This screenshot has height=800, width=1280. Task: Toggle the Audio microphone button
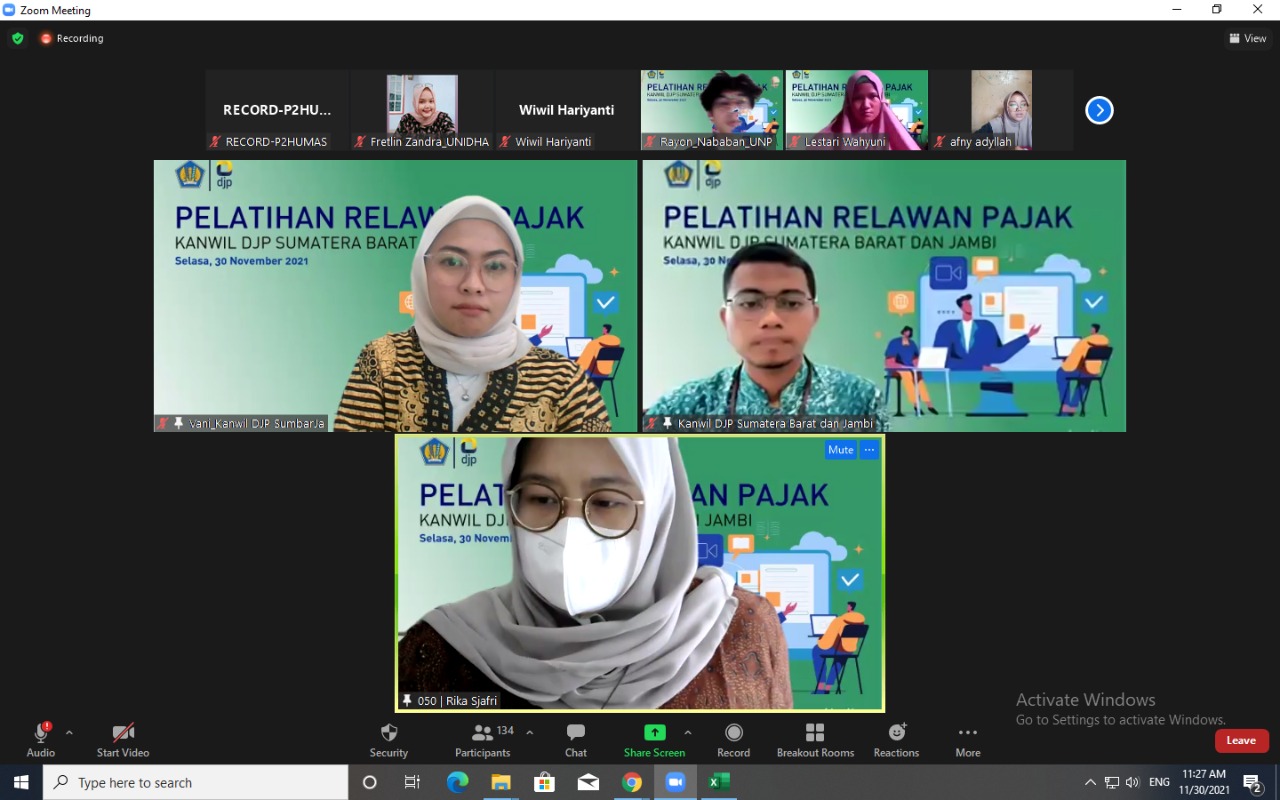[x=41, y=733]
